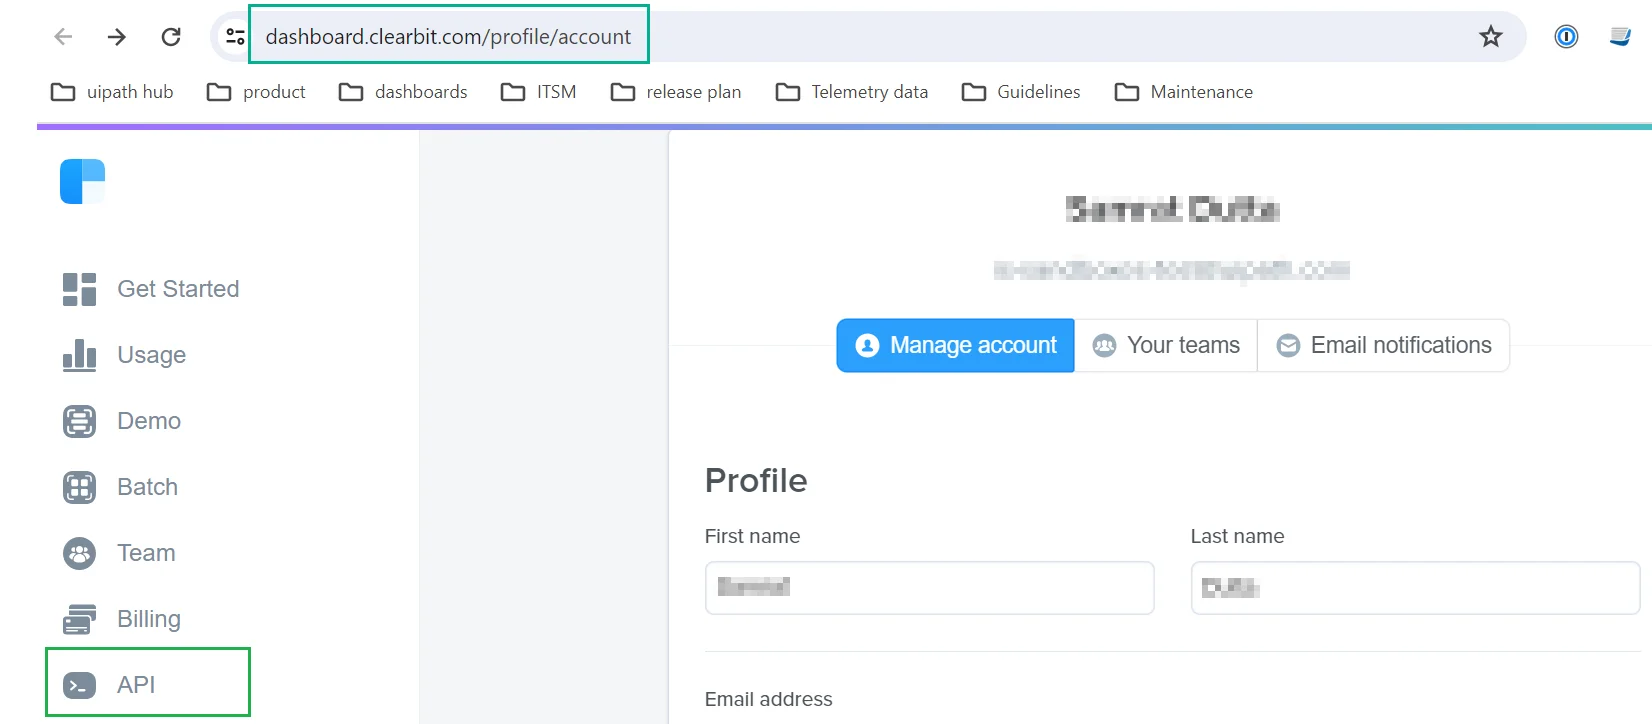
Task: Expand the uipath hub bookmarks folder
Action: click(x=112, y=92)
